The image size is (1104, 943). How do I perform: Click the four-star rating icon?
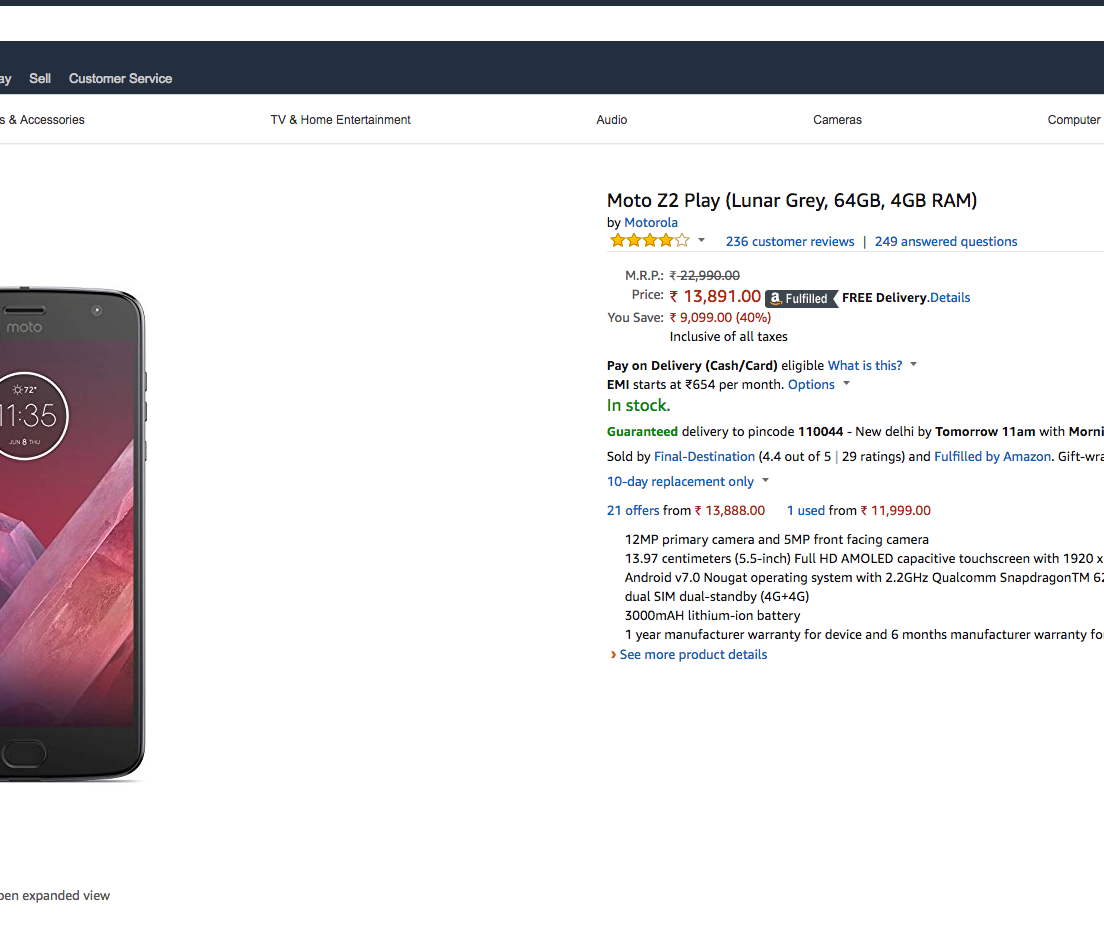pyautogui.click(x=649, y=241)
